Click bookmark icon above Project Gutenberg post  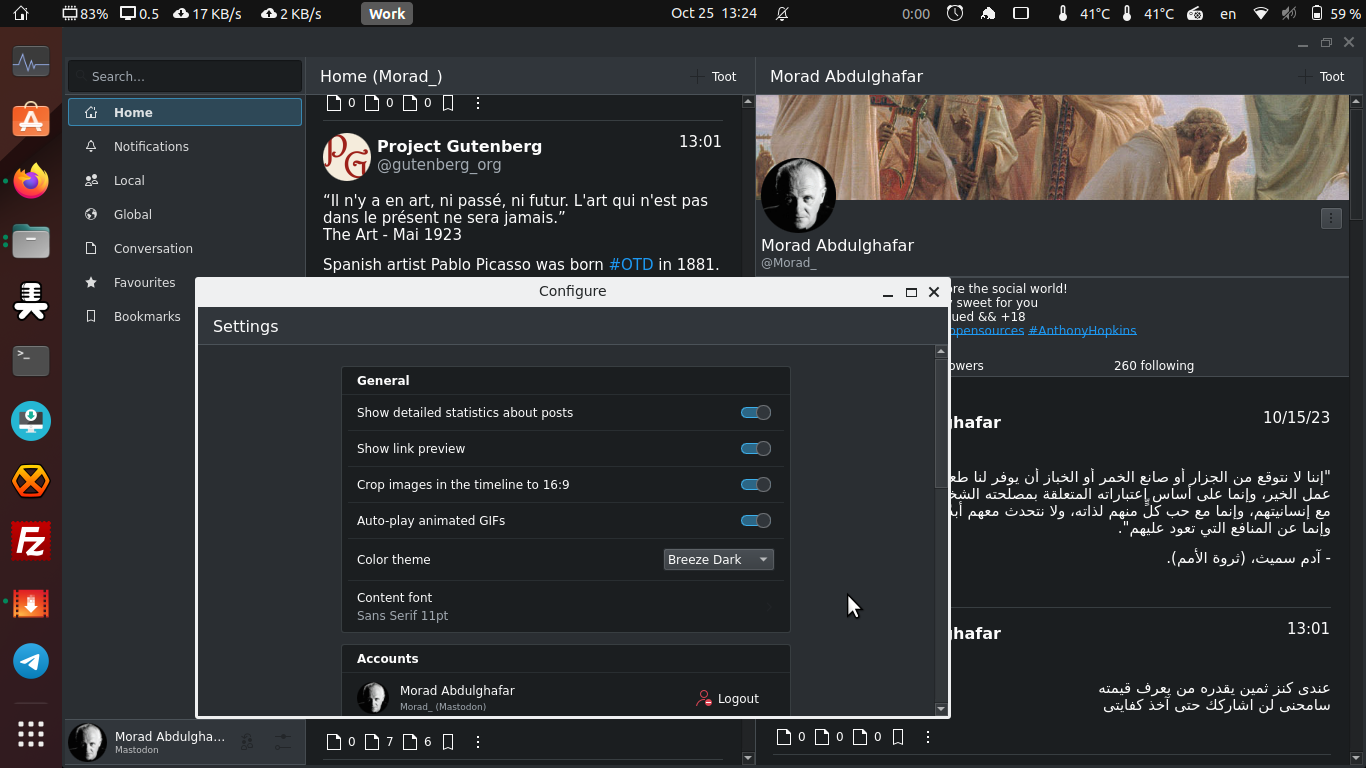click(x=448, y=102)
